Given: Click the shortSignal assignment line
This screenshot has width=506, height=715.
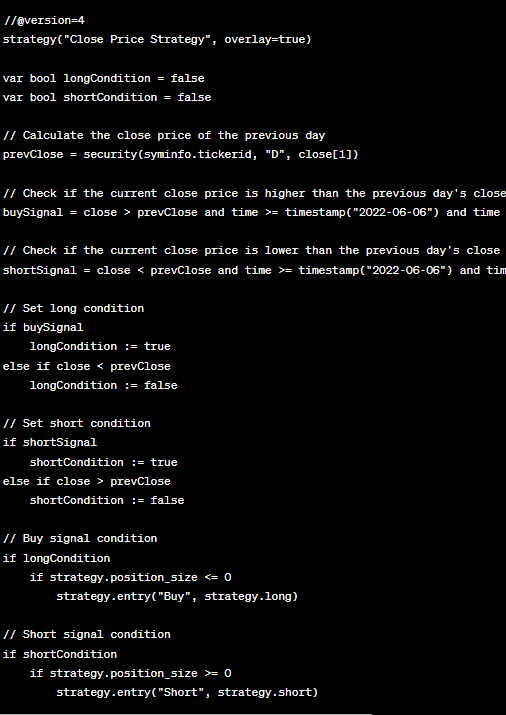Looking at the screenshot, I should click(x=254, y=270).
